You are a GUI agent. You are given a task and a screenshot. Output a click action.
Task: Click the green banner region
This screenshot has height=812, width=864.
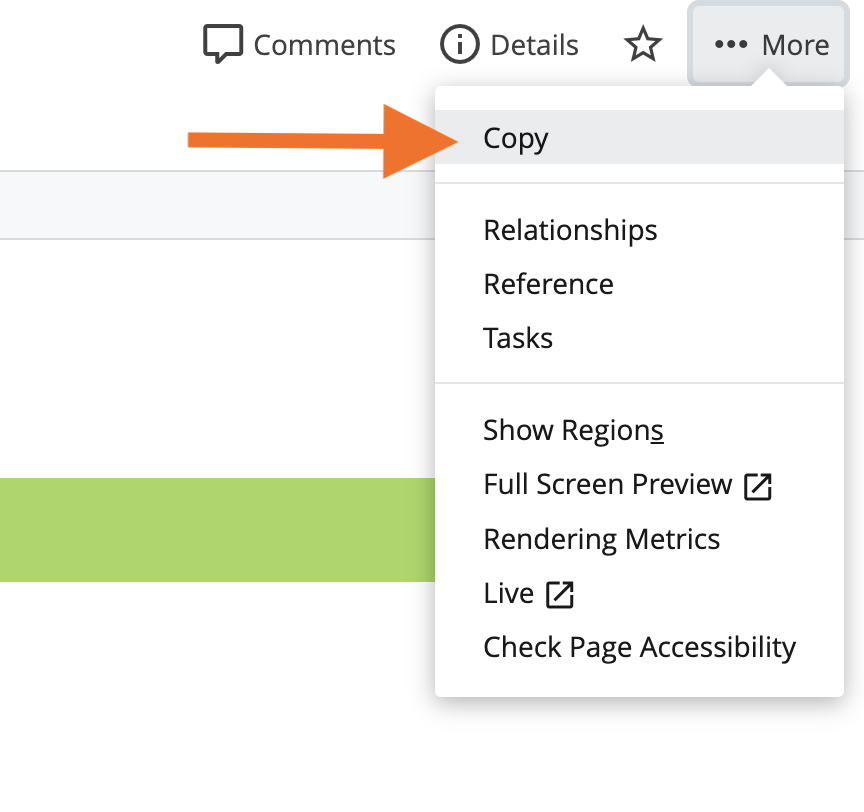tap(217, 529)
